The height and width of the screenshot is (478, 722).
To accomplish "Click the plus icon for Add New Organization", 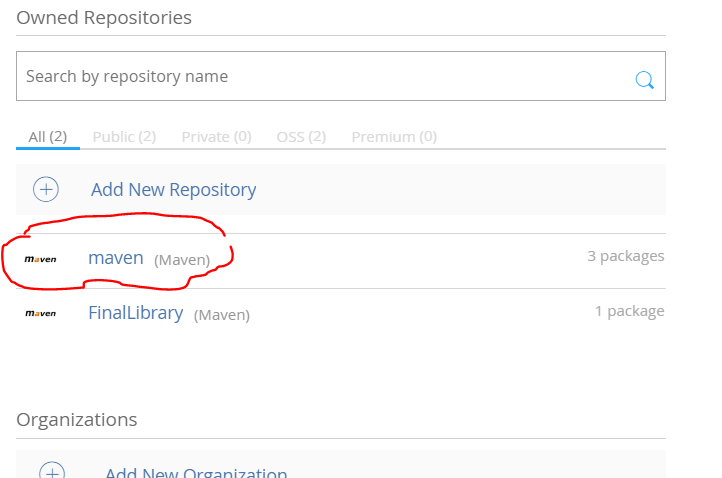I will [x=52, y=470].
